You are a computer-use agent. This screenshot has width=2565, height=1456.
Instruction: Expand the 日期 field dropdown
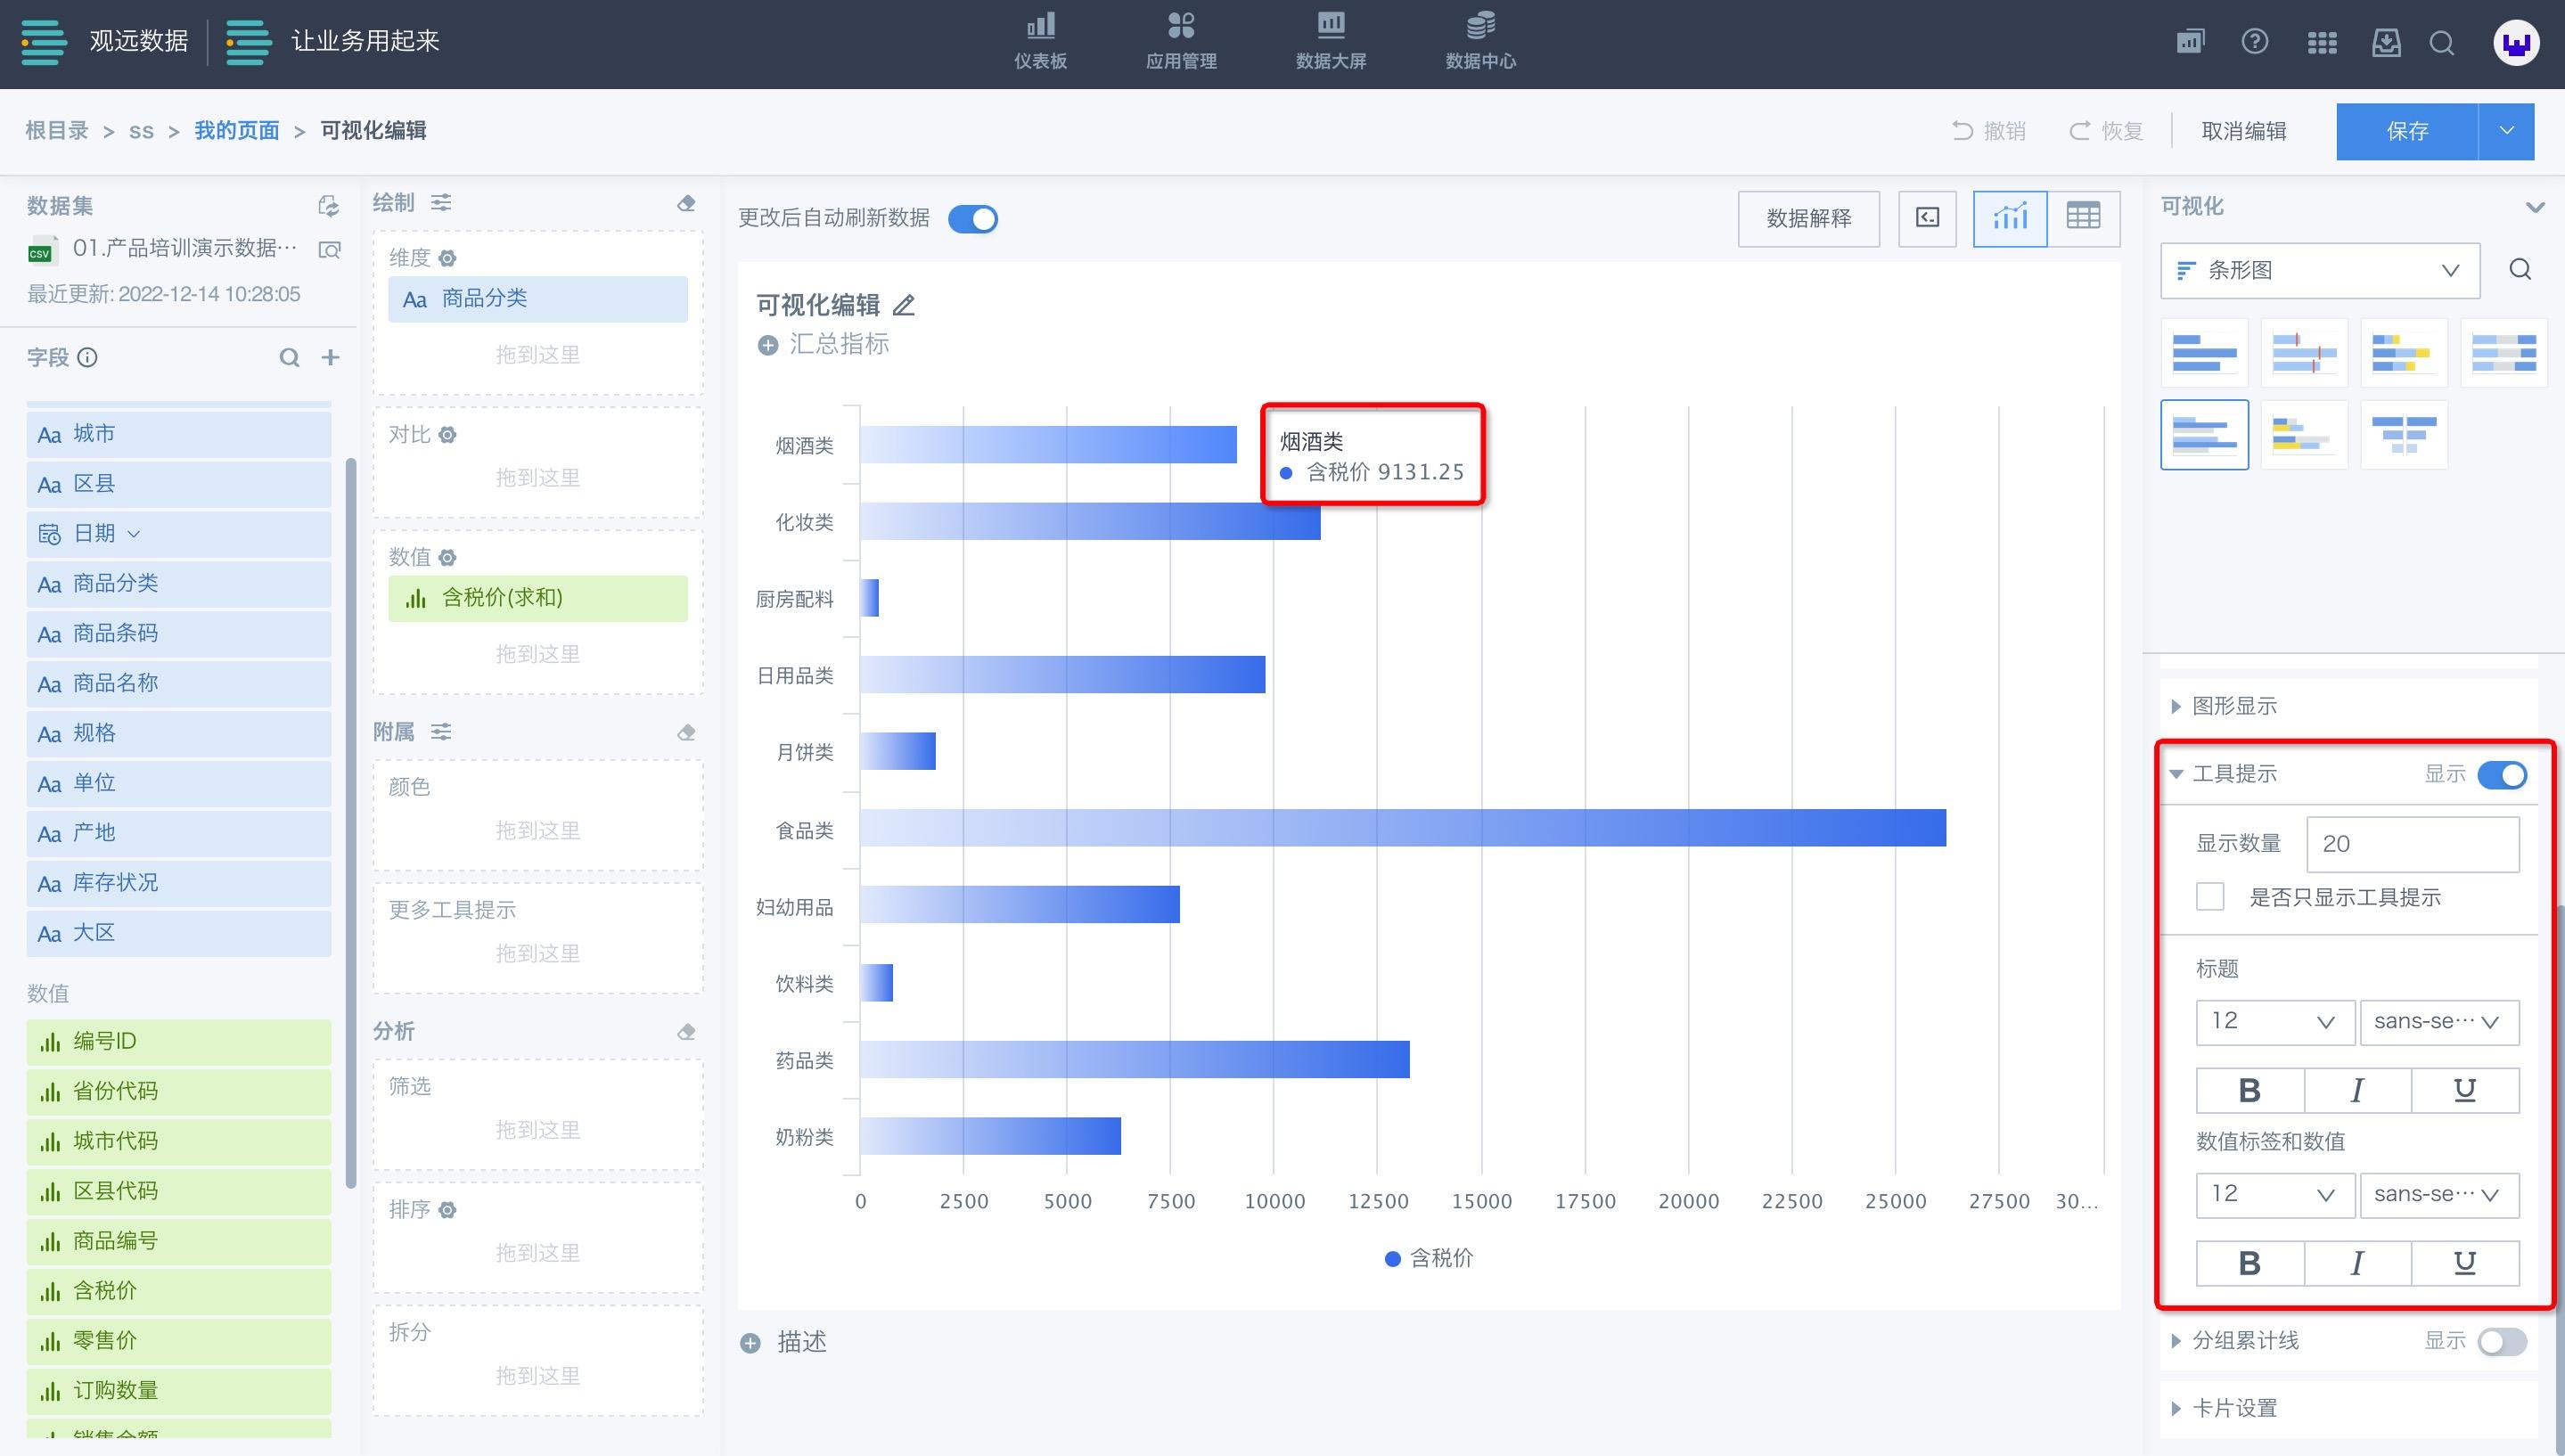tap(134, 534)
